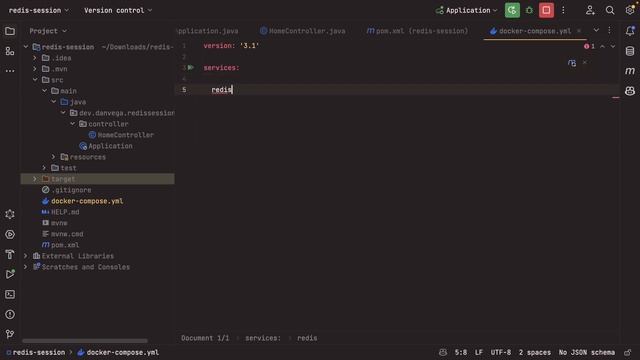Expand the .idea folder
Screen dimensions: 640x360
coord(35,58)
